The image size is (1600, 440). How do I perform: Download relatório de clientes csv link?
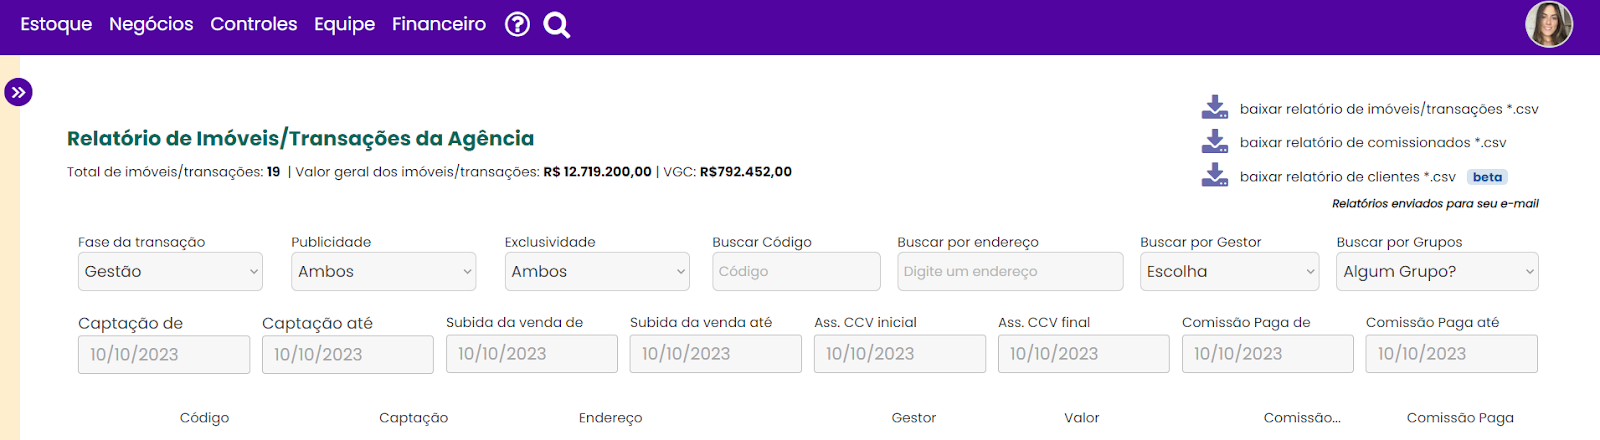1348,177
